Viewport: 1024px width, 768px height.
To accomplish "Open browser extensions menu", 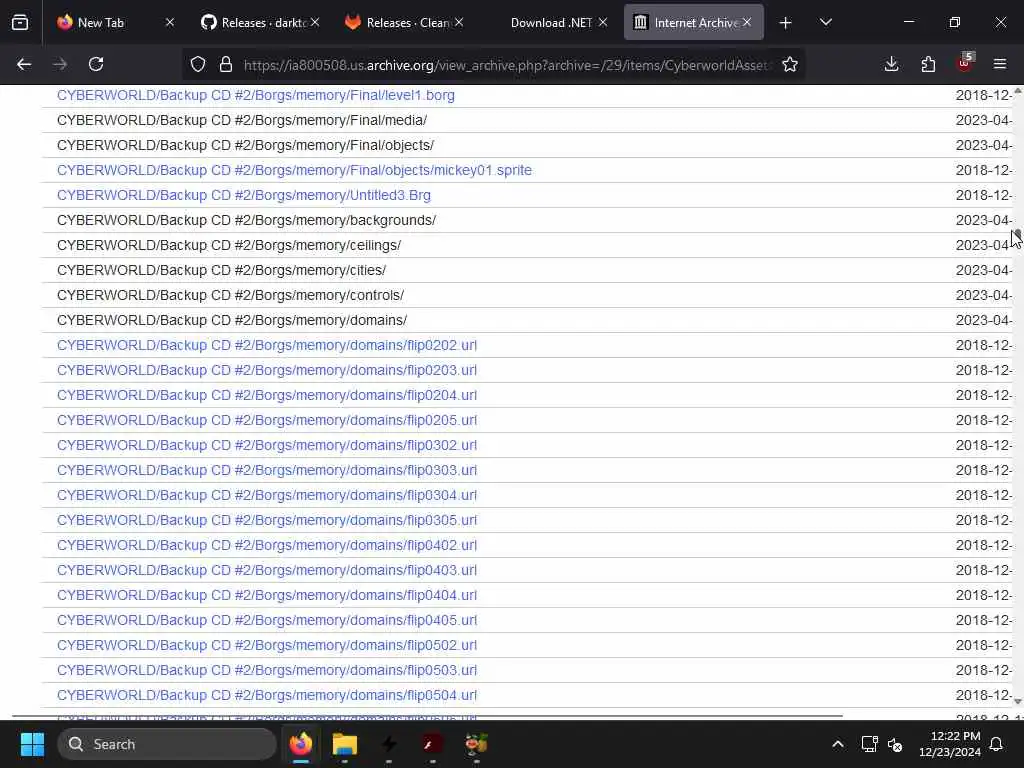I will click(x=928, y=64).
